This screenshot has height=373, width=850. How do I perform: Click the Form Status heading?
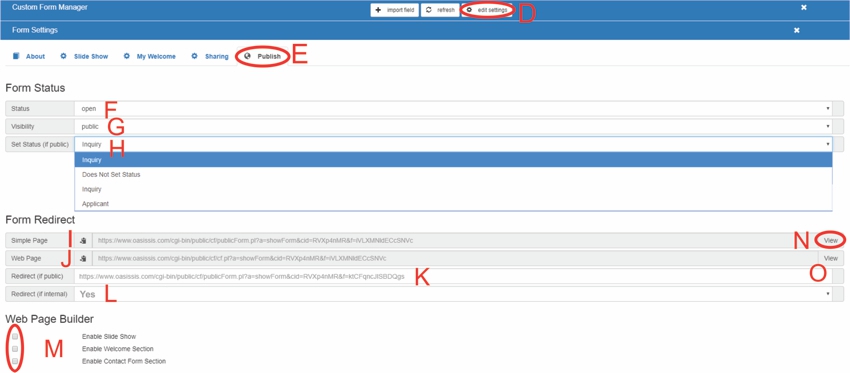click(x=35, y=88)
